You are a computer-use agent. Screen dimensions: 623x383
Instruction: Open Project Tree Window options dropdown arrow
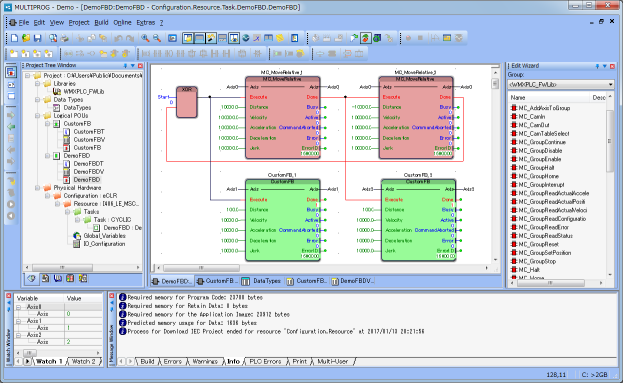[133, 66]
